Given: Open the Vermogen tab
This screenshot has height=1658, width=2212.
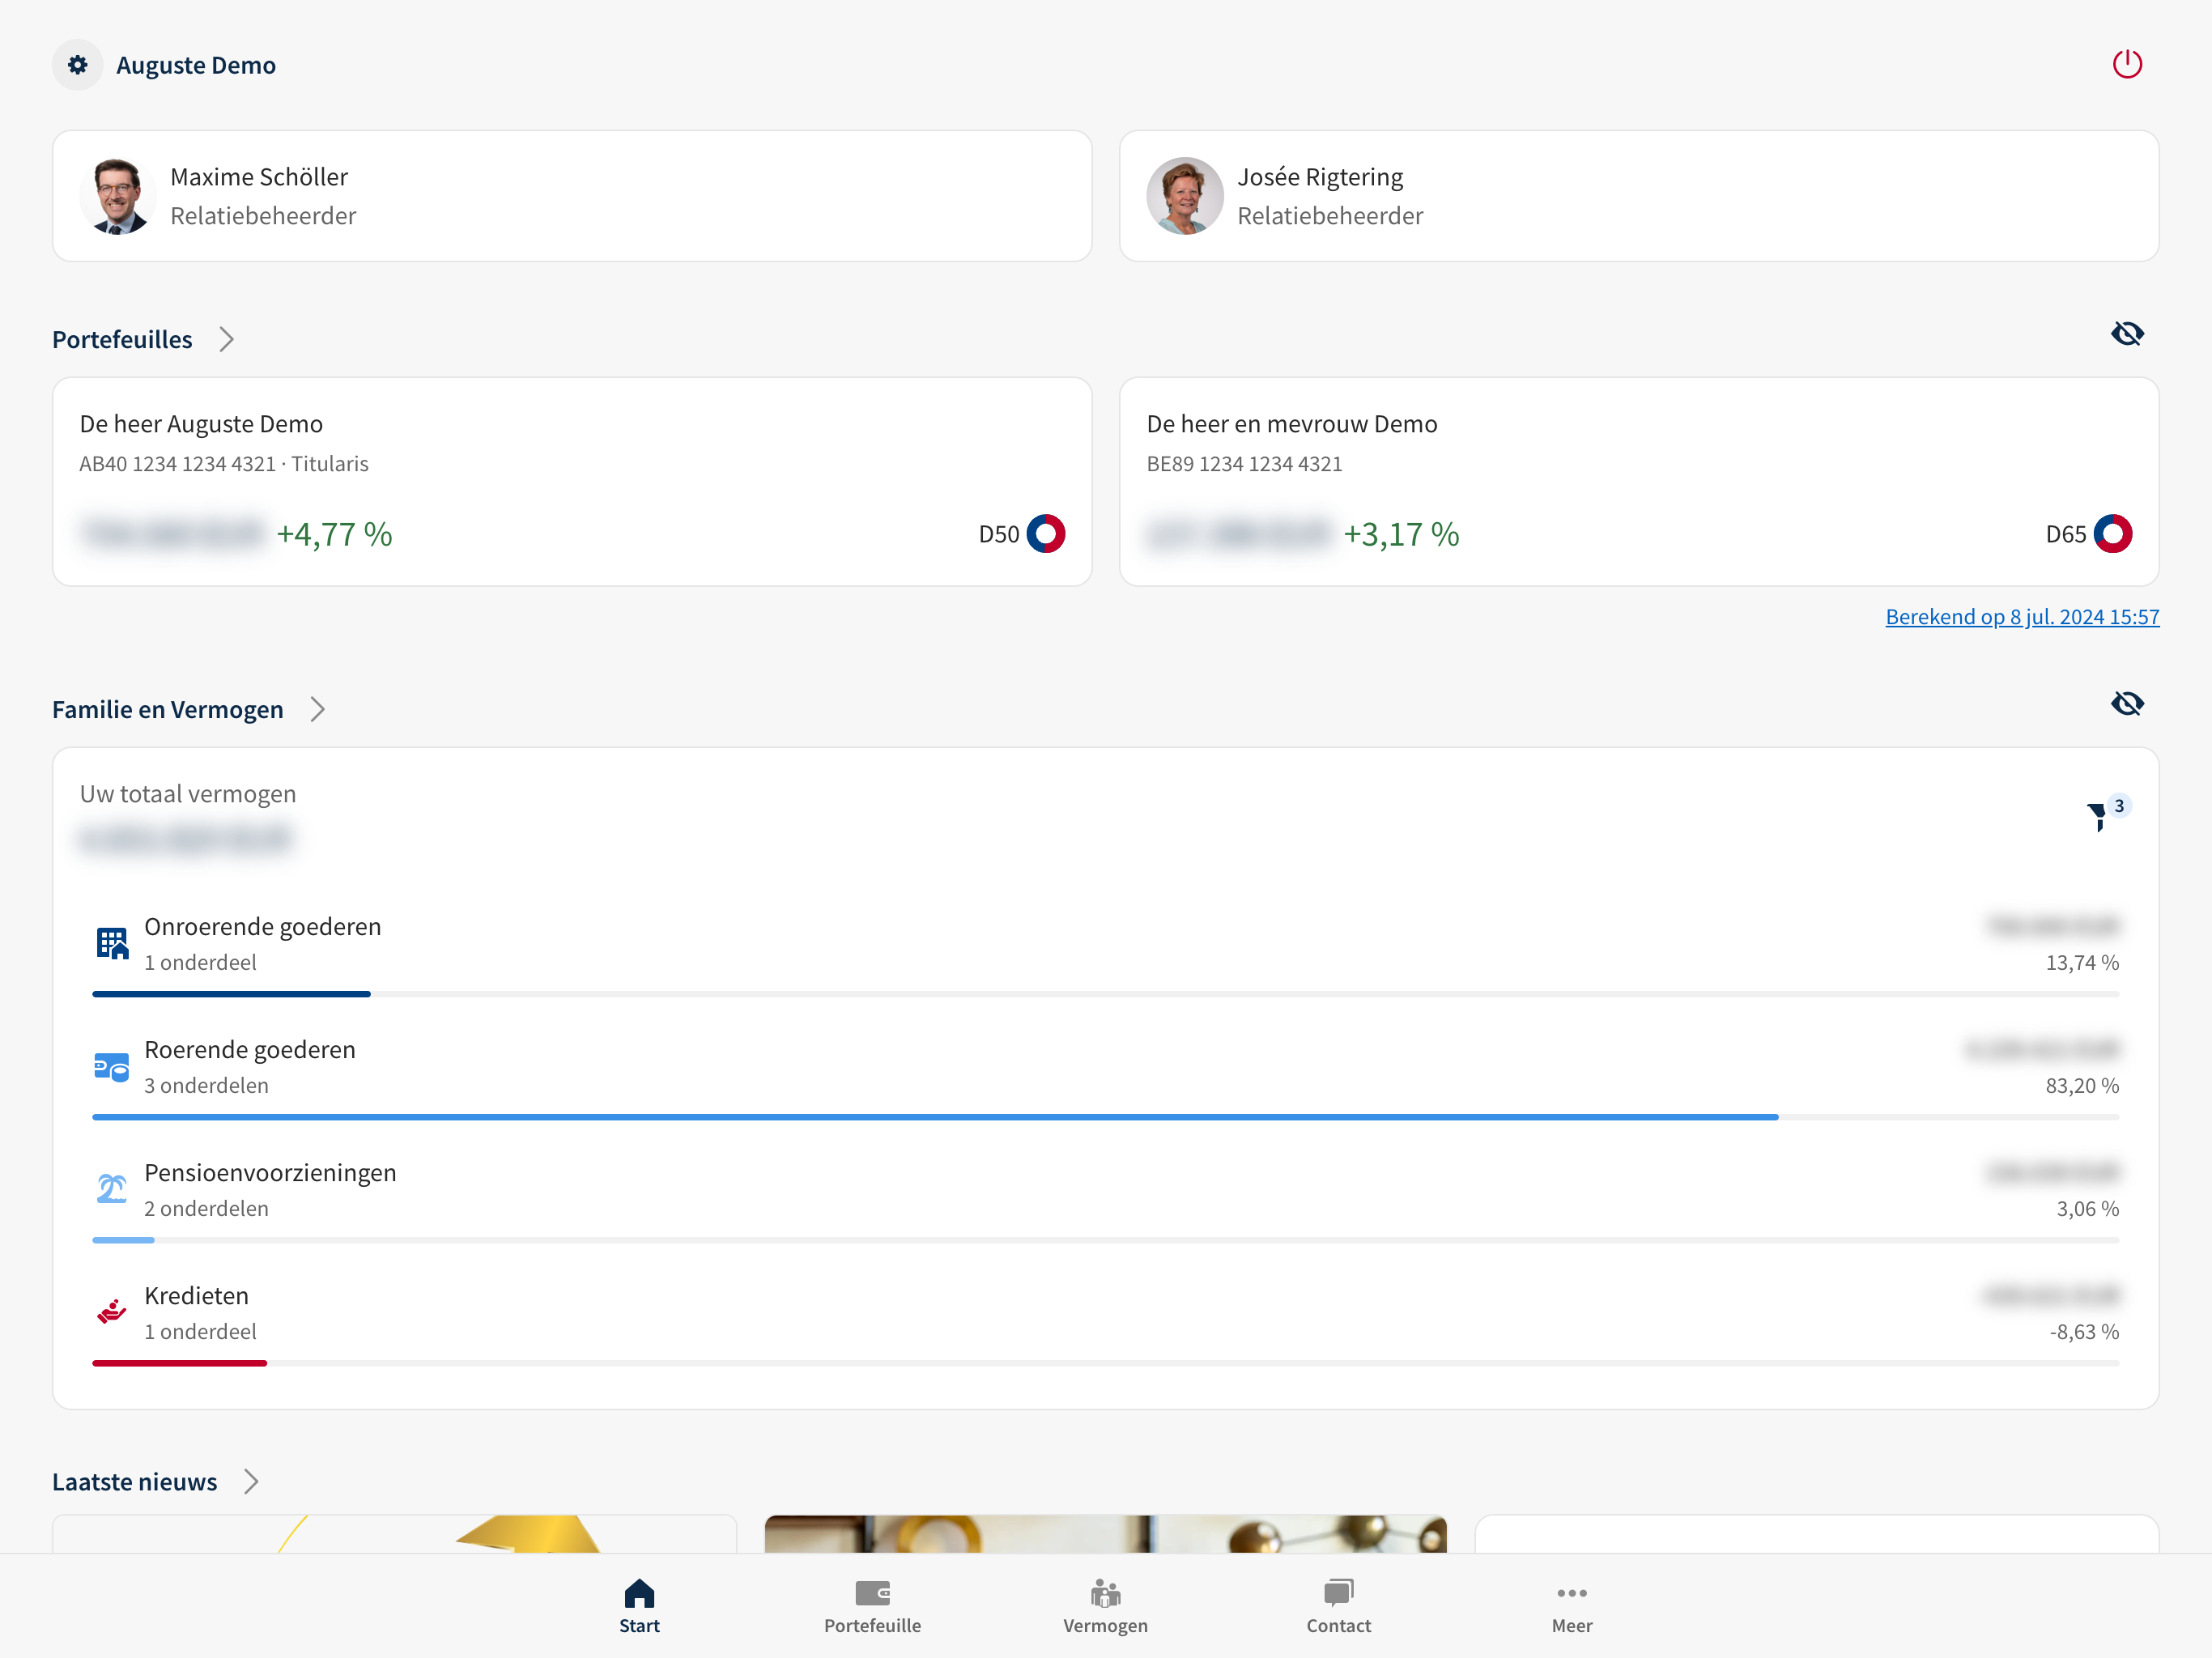Looking at the screenshot, I should pyautogui.click(x=1105, y=1606).
